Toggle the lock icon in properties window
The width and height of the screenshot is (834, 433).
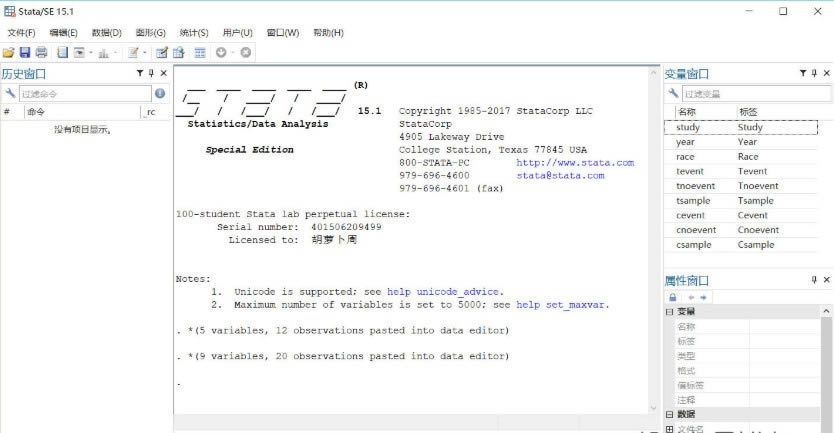point(673,297)
